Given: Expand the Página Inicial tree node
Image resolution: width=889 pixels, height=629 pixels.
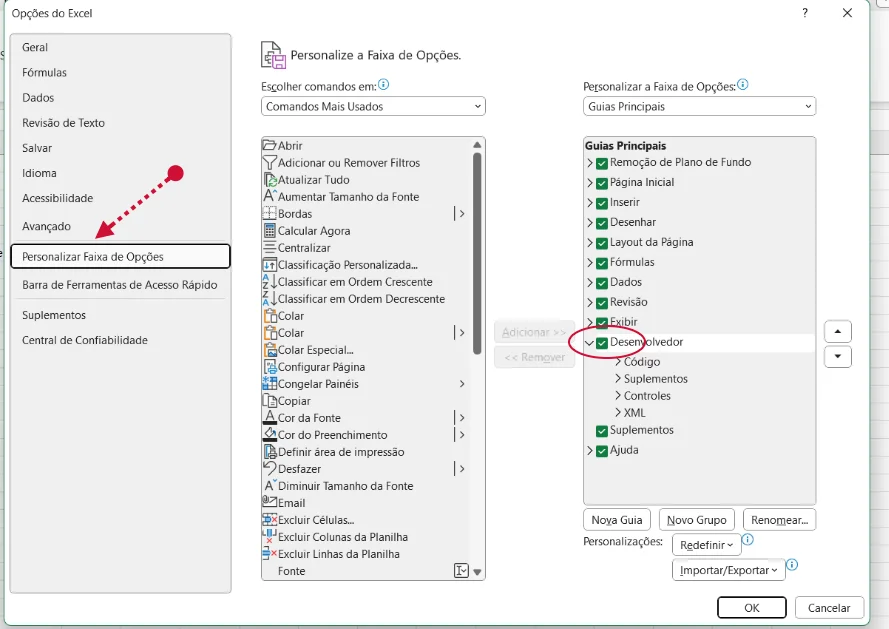Looking at the screenshot, I should pos(590,183).
